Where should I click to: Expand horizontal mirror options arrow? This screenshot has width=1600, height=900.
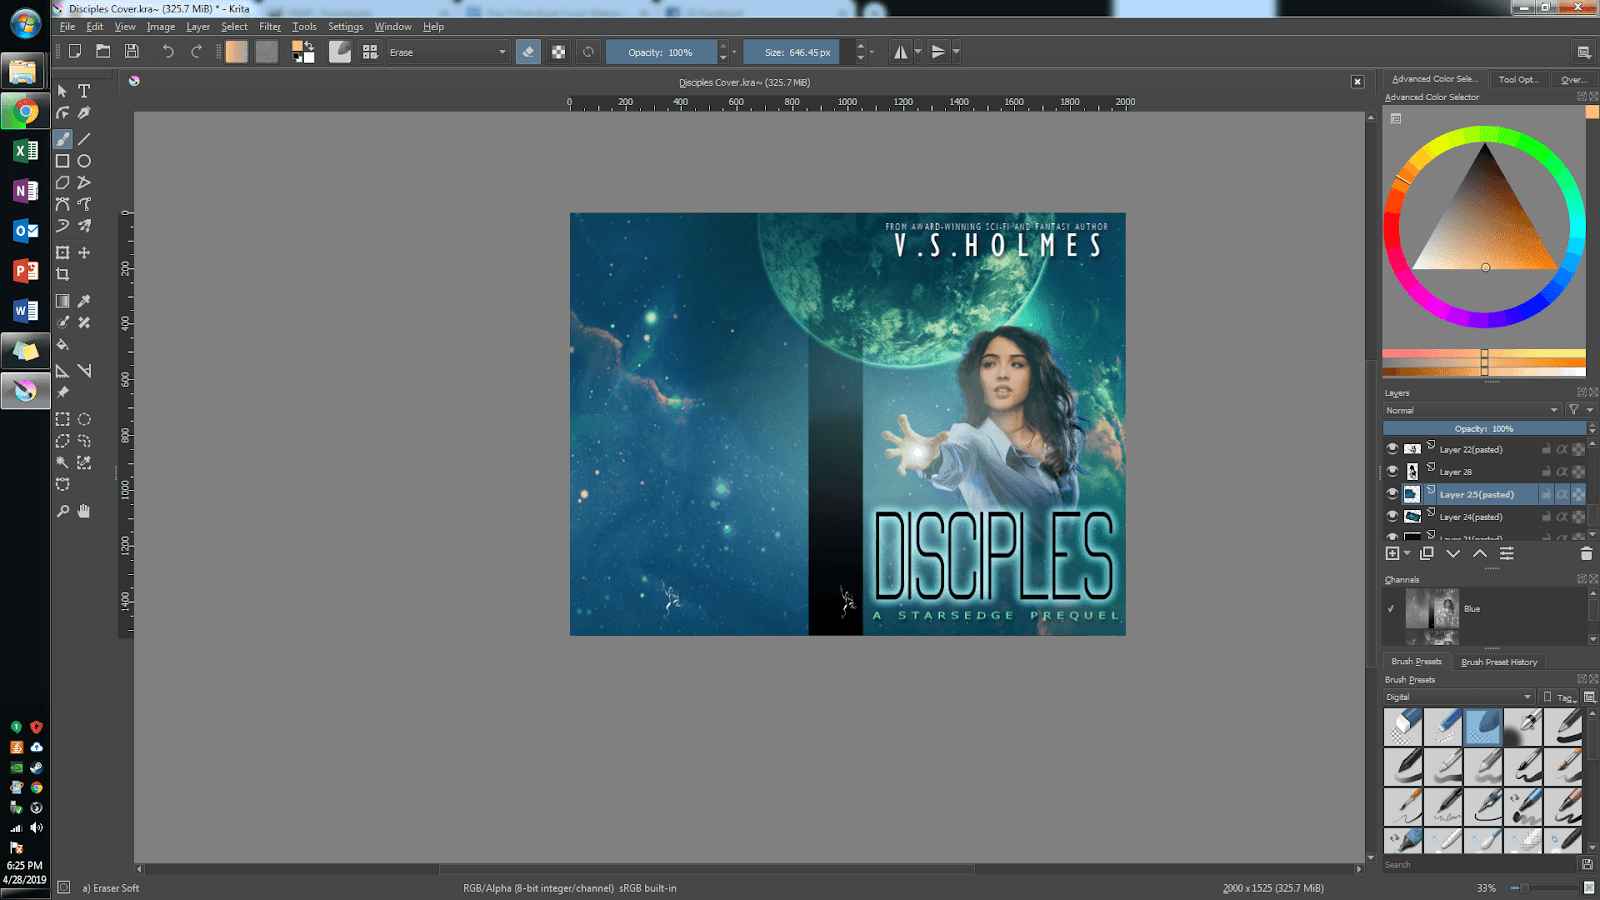pyautogui.click(x=918, y=52)
